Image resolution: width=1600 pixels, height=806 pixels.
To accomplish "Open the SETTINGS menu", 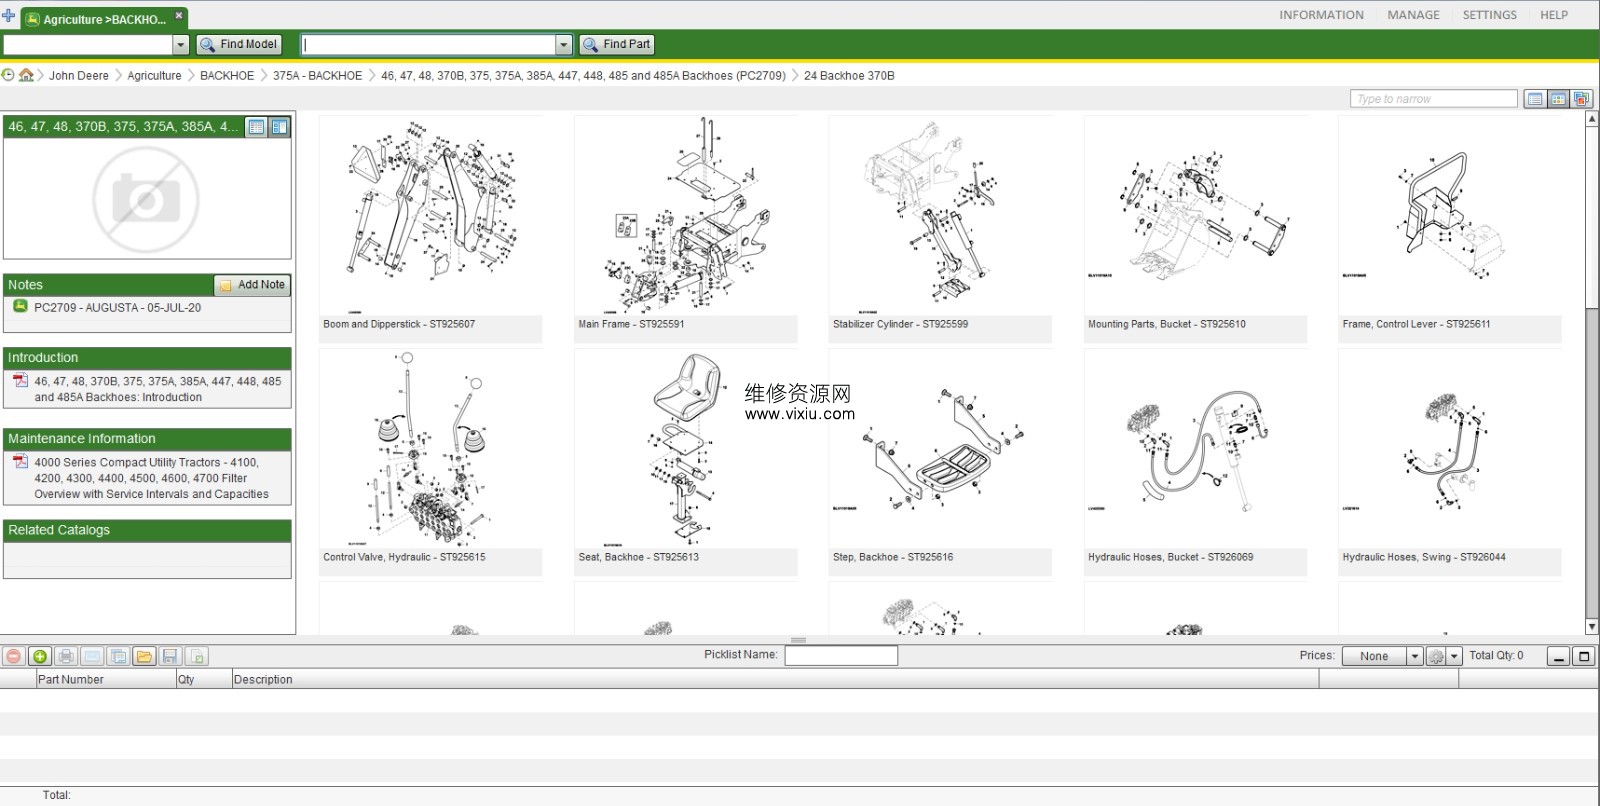I will (x=1489, y=15).
